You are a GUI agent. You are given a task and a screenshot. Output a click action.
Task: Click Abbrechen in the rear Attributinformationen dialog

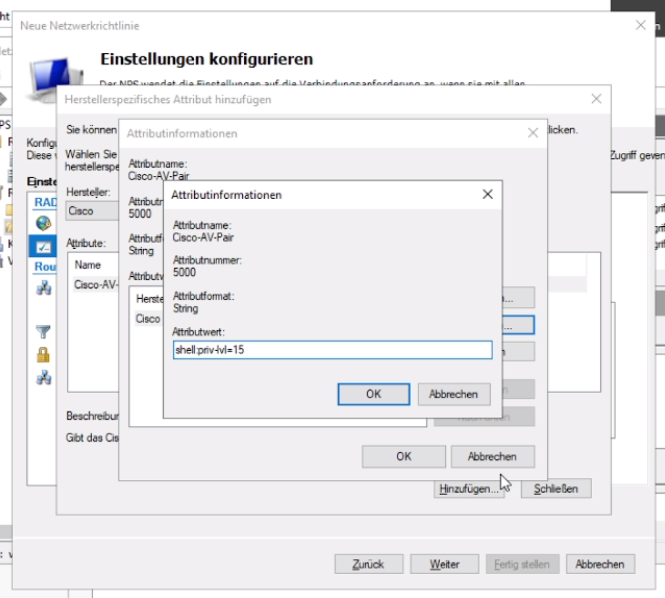coord(492,456)
